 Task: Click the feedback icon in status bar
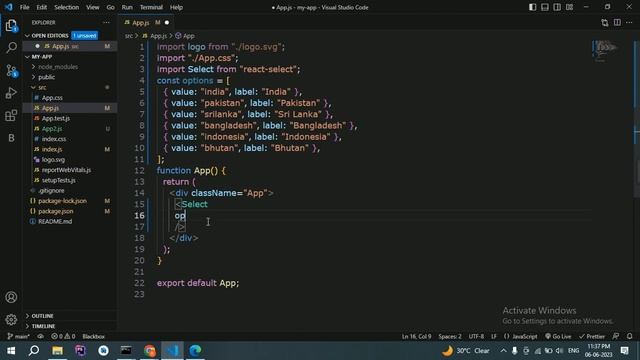616,336
